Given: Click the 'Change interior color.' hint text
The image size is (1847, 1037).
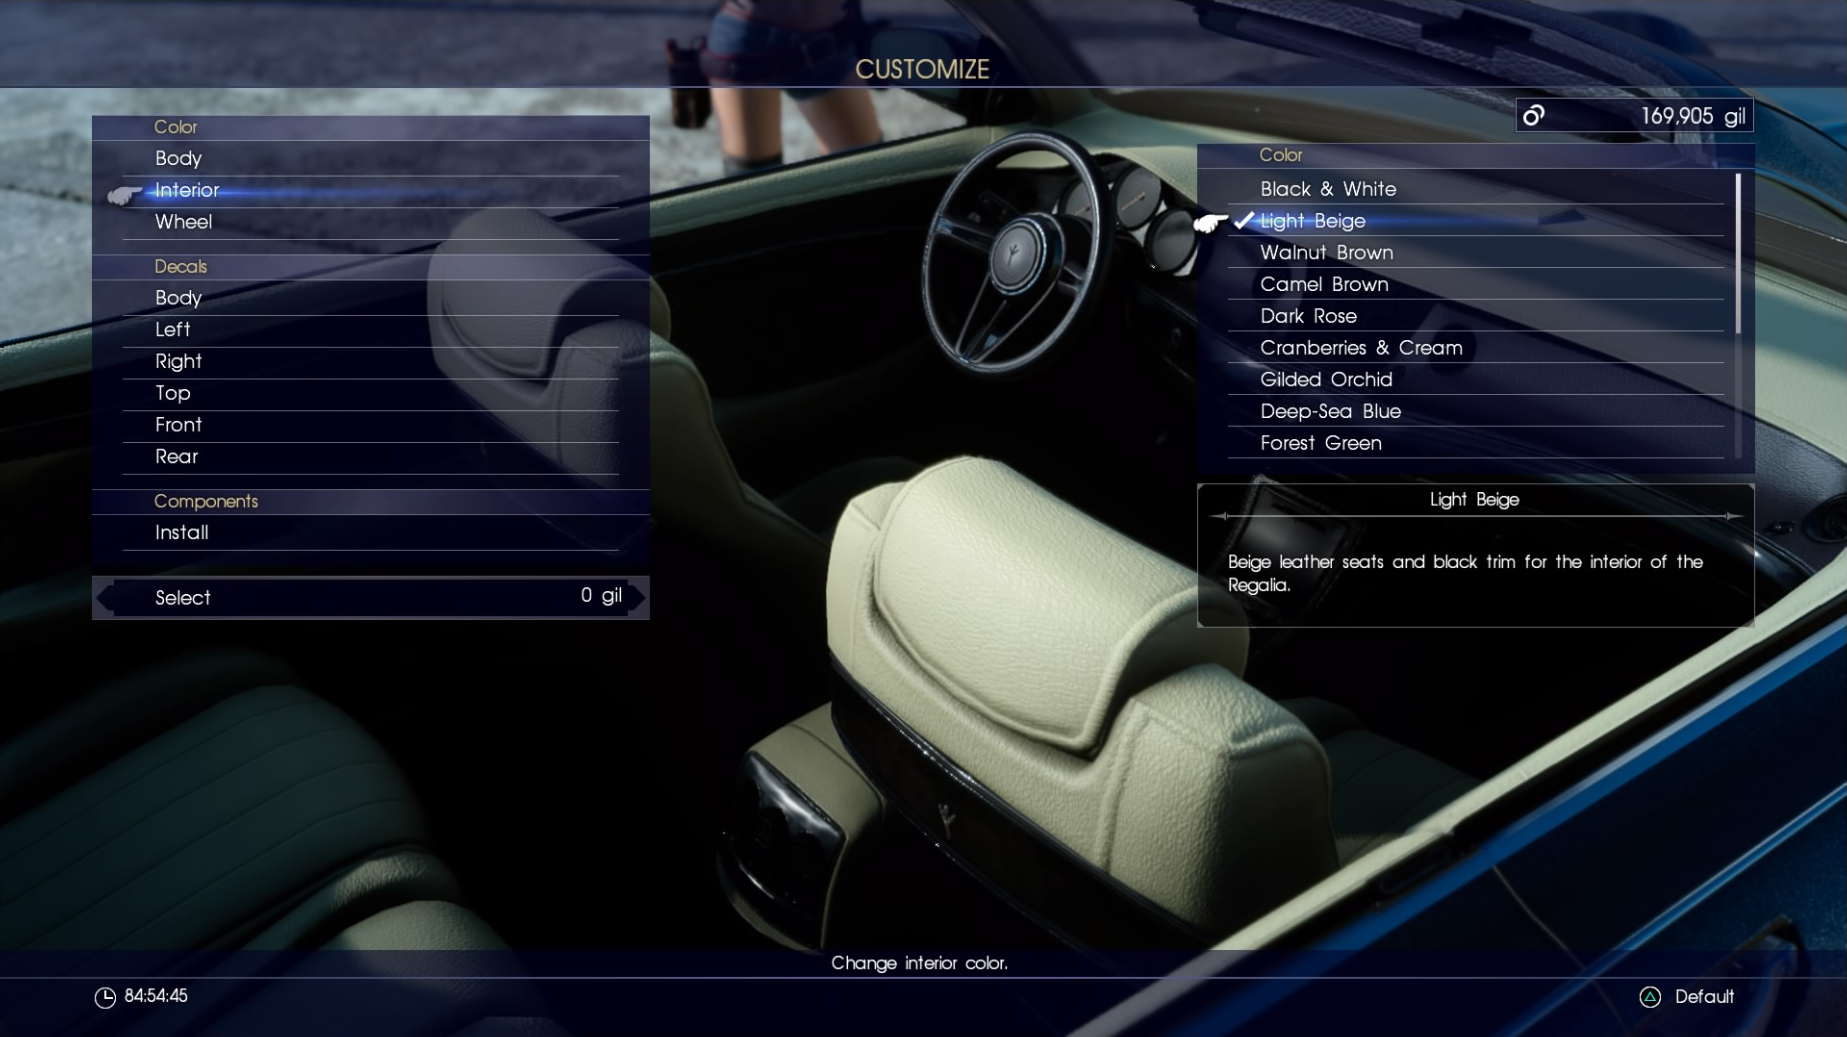Looking at the screenshot, I should point(919,963).
